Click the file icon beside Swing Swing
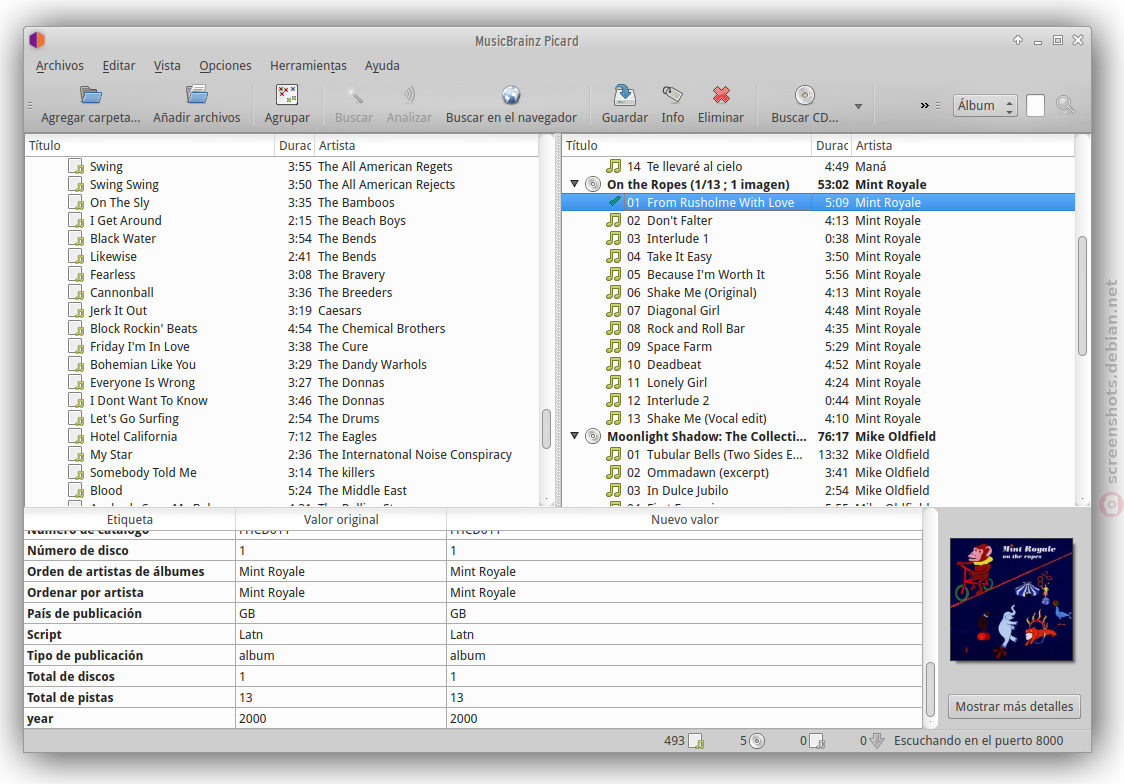The height and width of the screenshot is (784, 1124). [x=76, y=185]
